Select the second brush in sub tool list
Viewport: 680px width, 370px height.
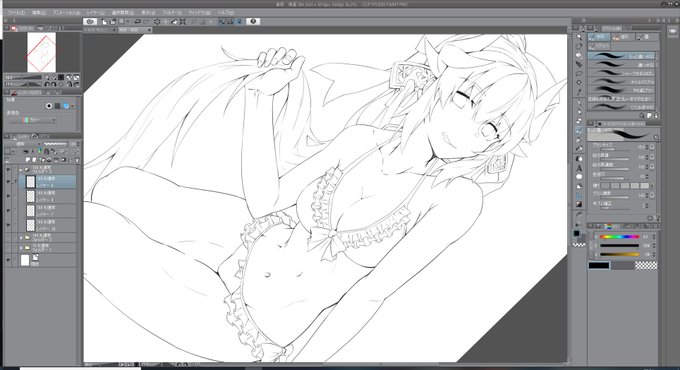point(621,65)
